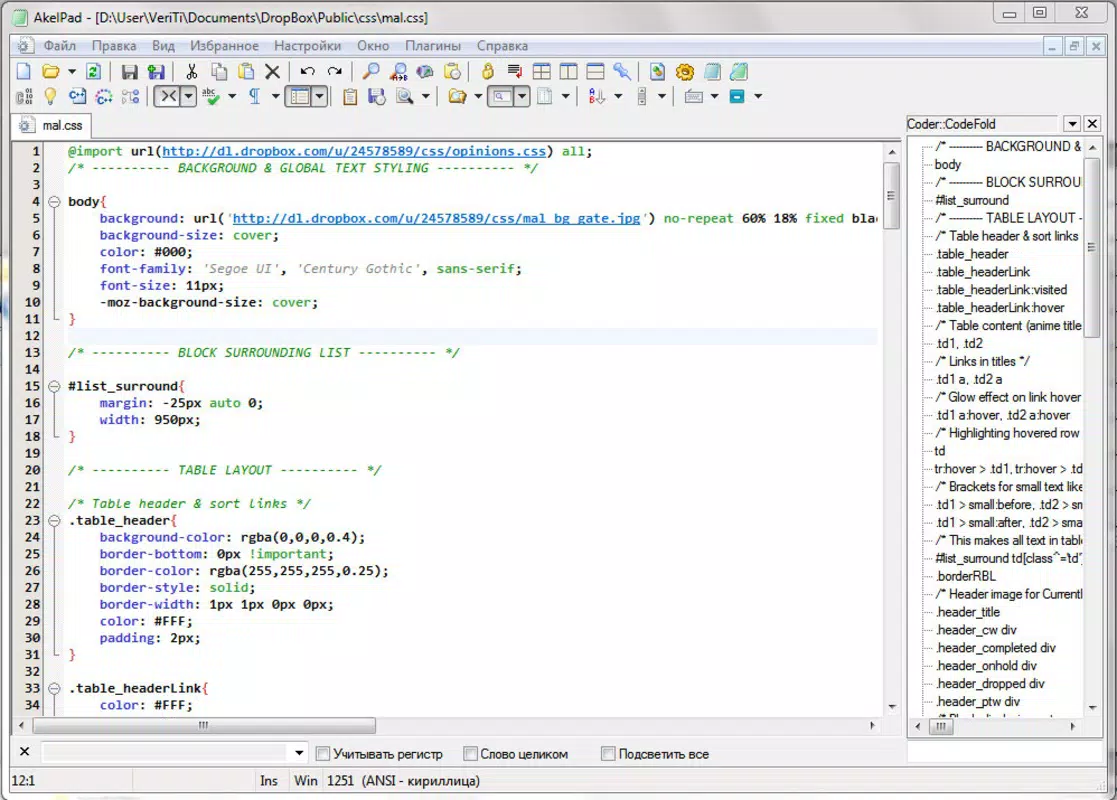Select the mal.css document tab
The image size is (1117, 800).
(x=51, y=125)
